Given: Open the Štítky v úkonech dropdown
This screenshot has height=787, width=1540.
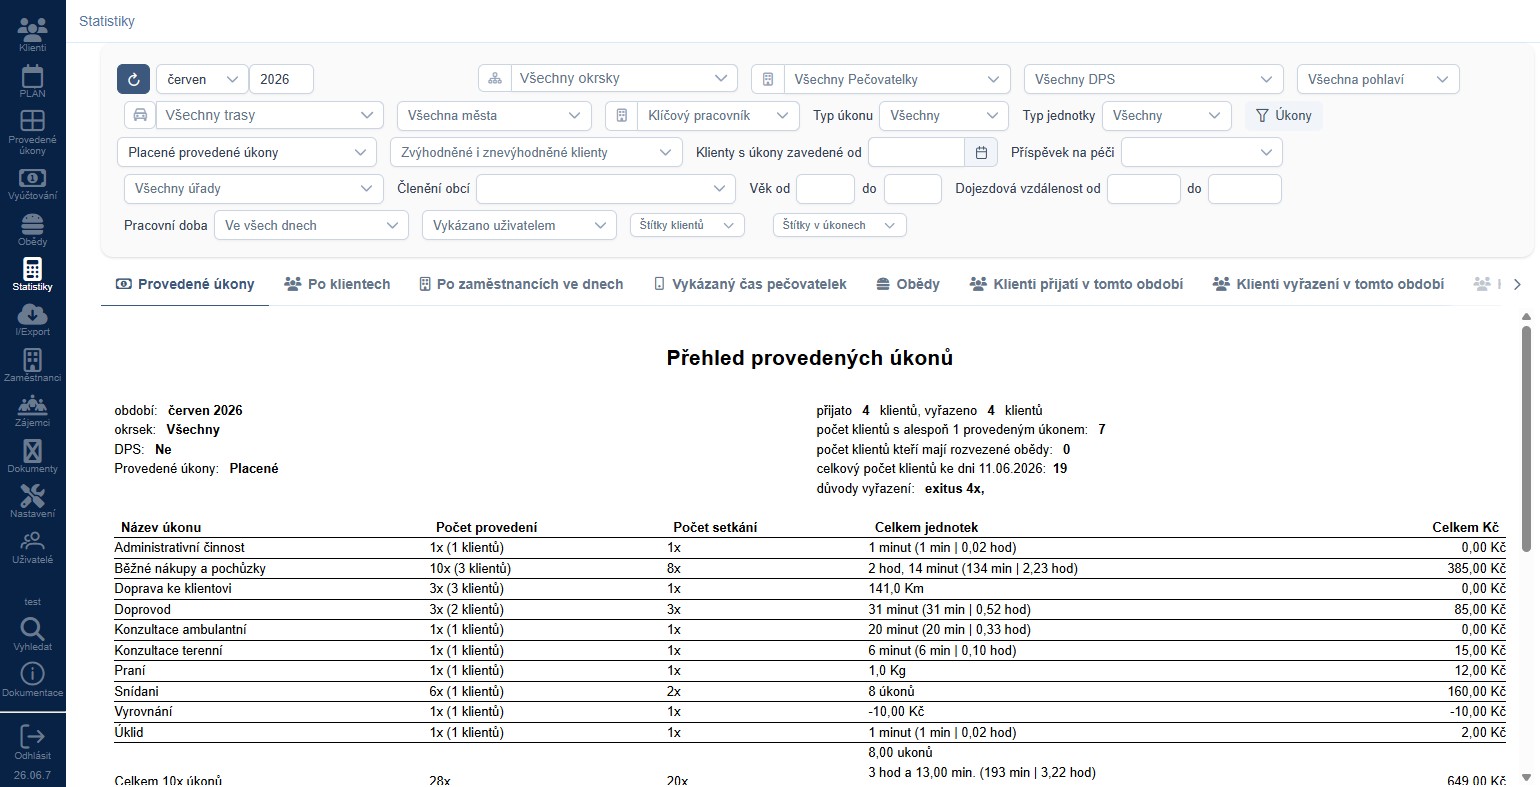Looking at the screenshot, I should click(x=840, y=225).
